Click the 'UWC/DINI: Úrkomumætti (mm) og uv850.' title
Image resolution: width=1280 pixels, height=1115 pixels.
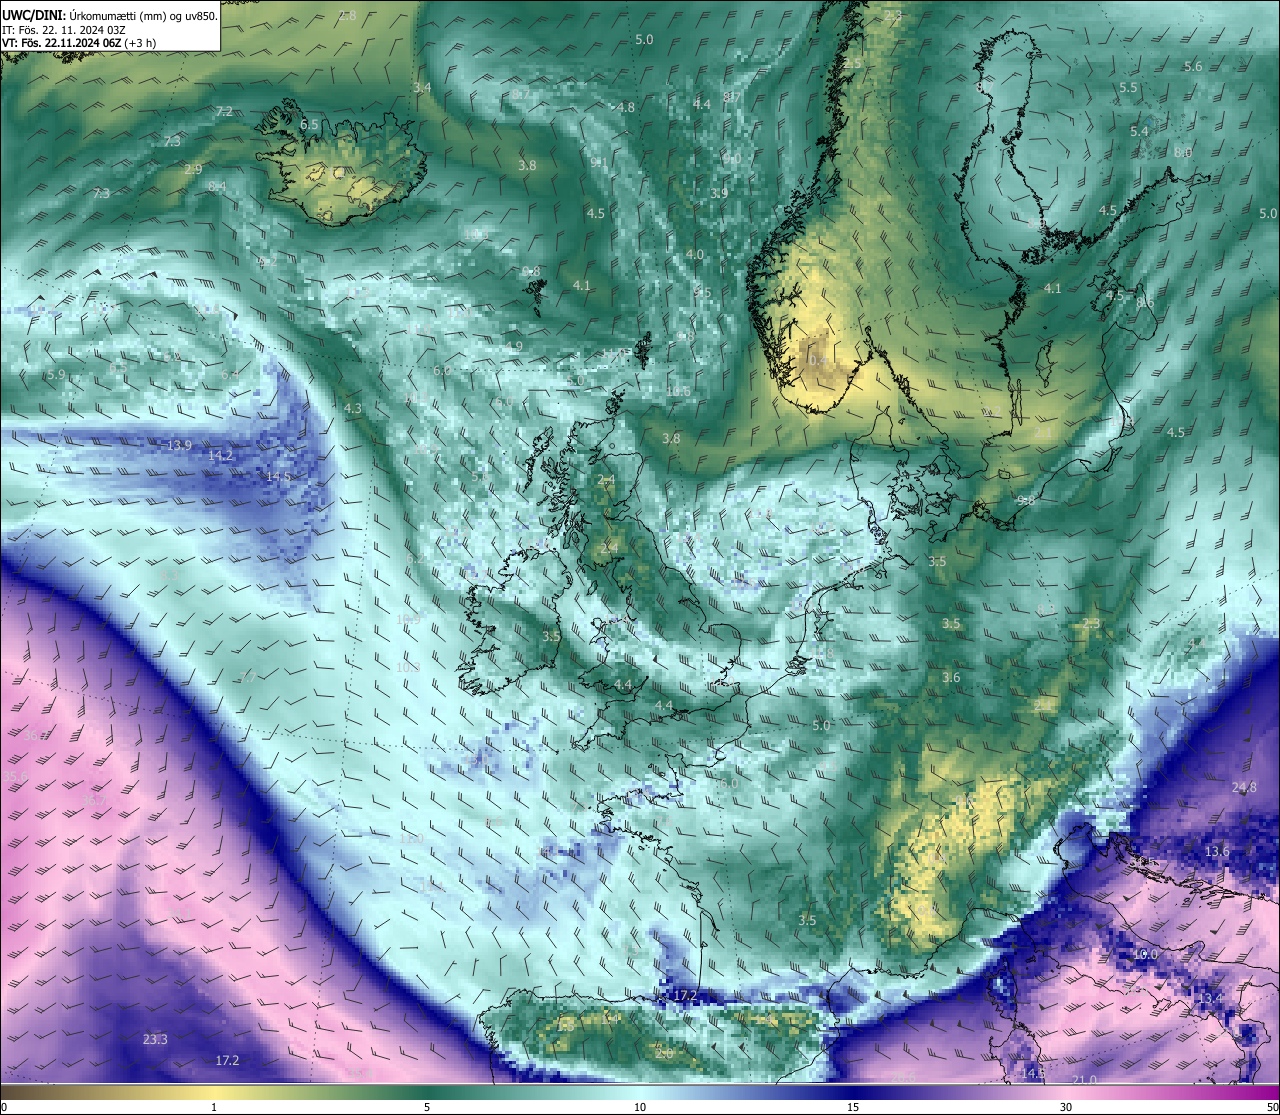pos(109,15)
